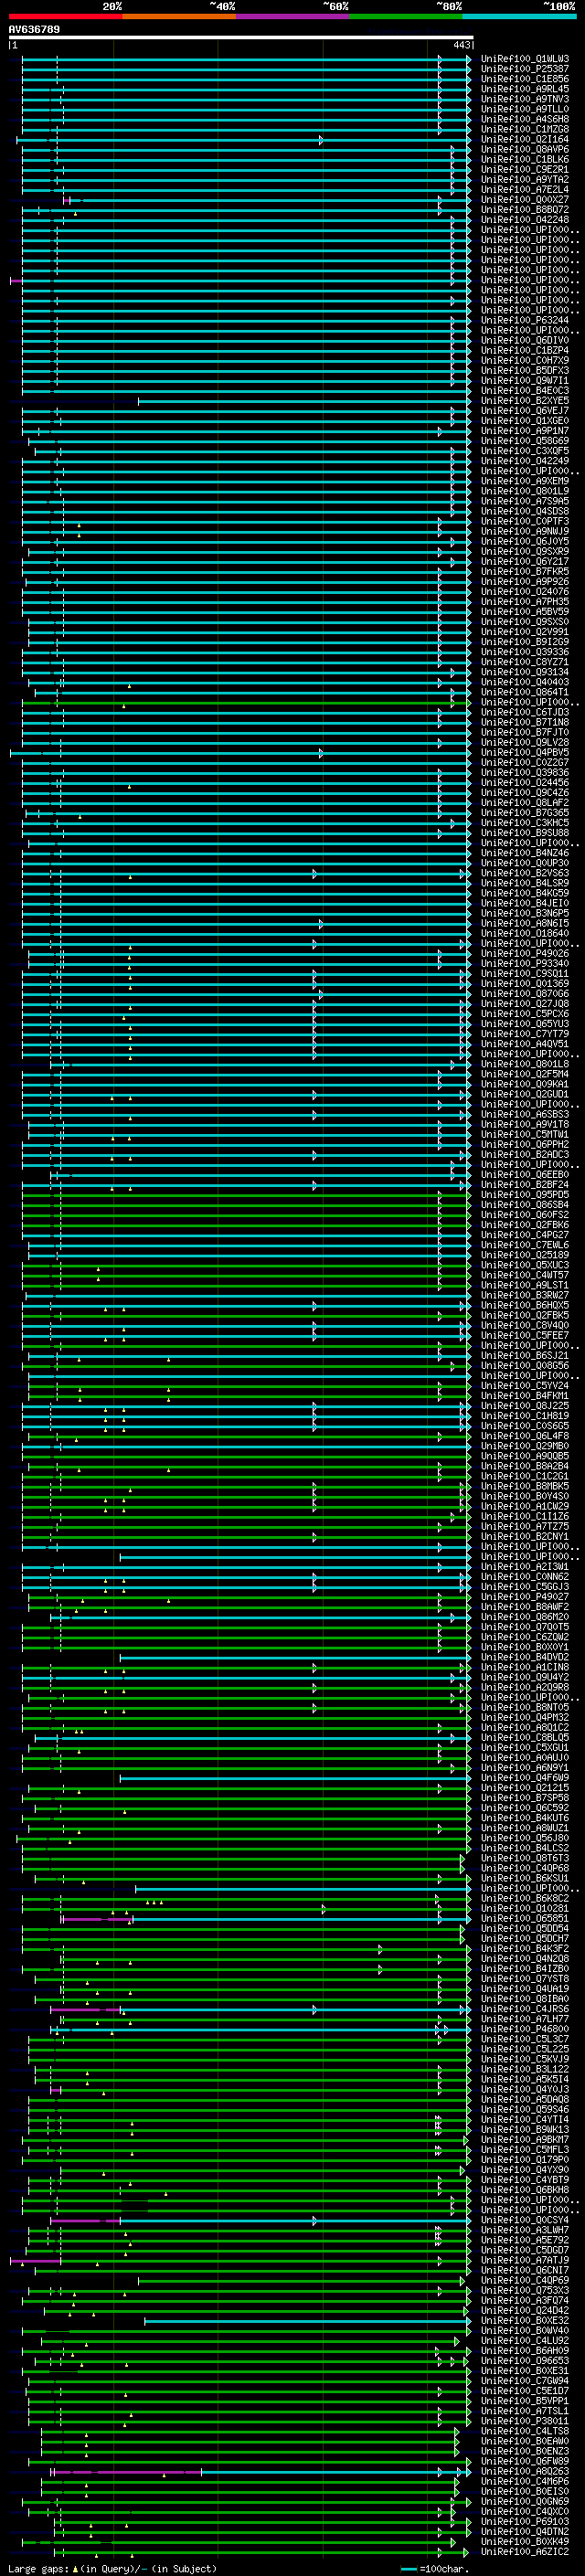Select the UniRef100_C0PTF3 label
585x2576 pixels.
tap(525, 521)
